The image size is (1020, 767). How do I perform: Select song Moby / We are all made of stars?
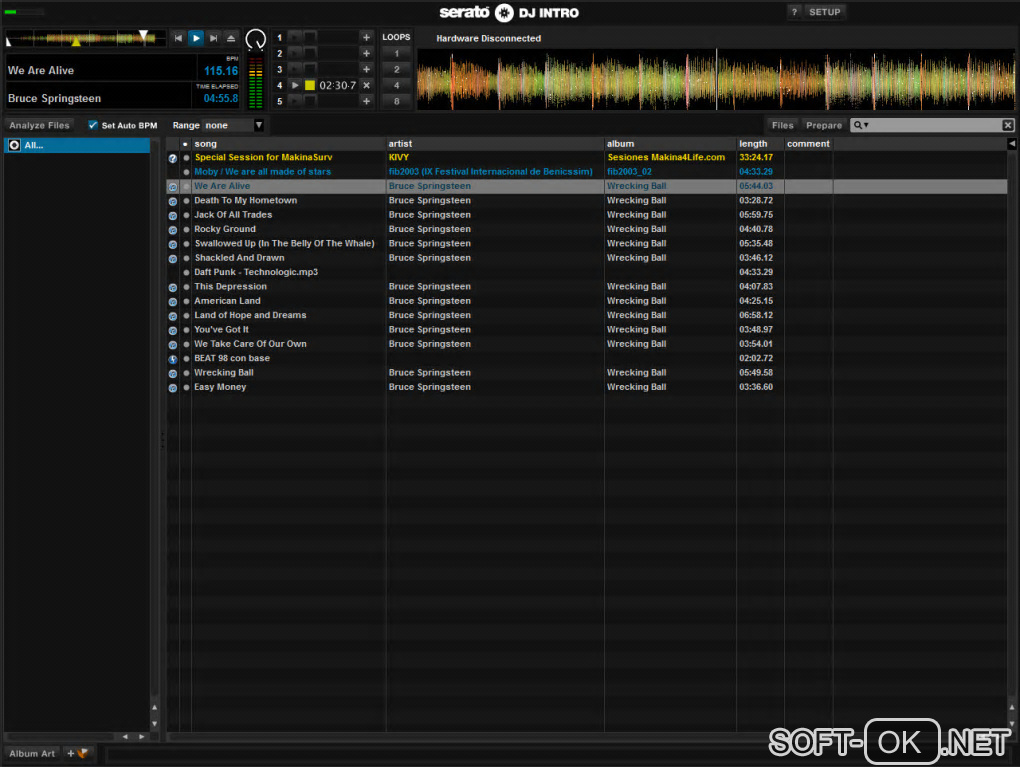[262, 172]
